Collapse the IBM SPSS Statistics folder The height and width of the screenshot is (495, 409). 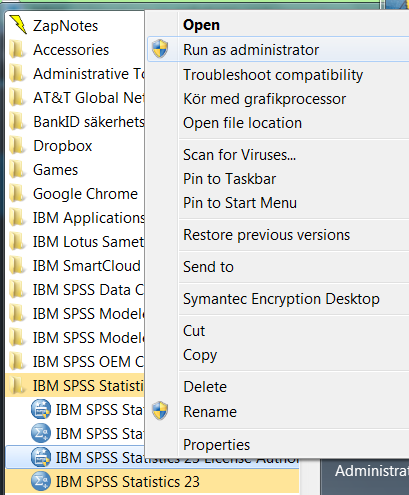75,386
